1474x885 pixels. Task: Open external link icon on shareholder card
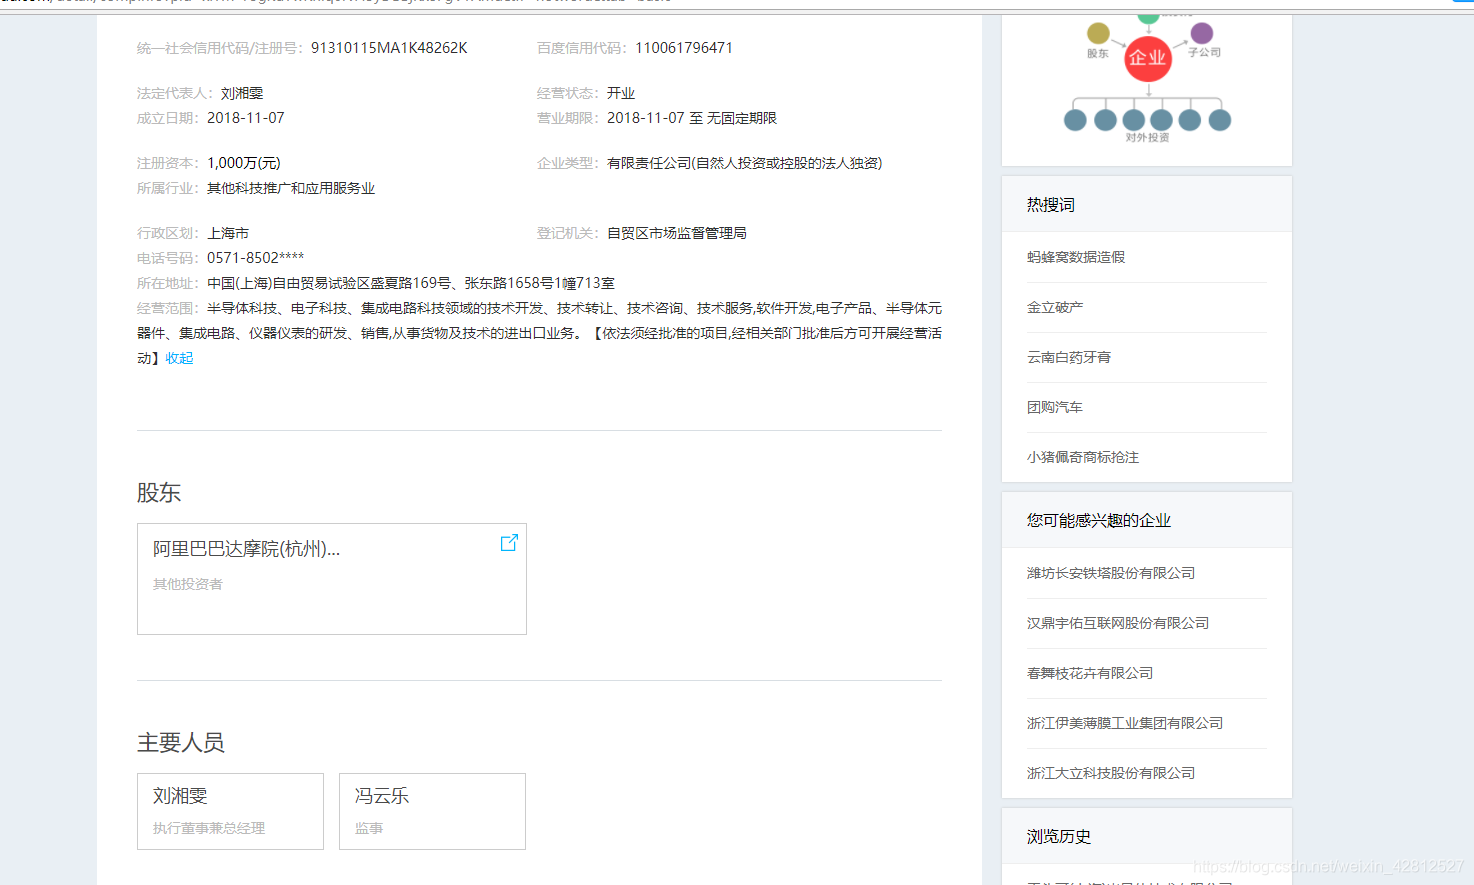509,542
